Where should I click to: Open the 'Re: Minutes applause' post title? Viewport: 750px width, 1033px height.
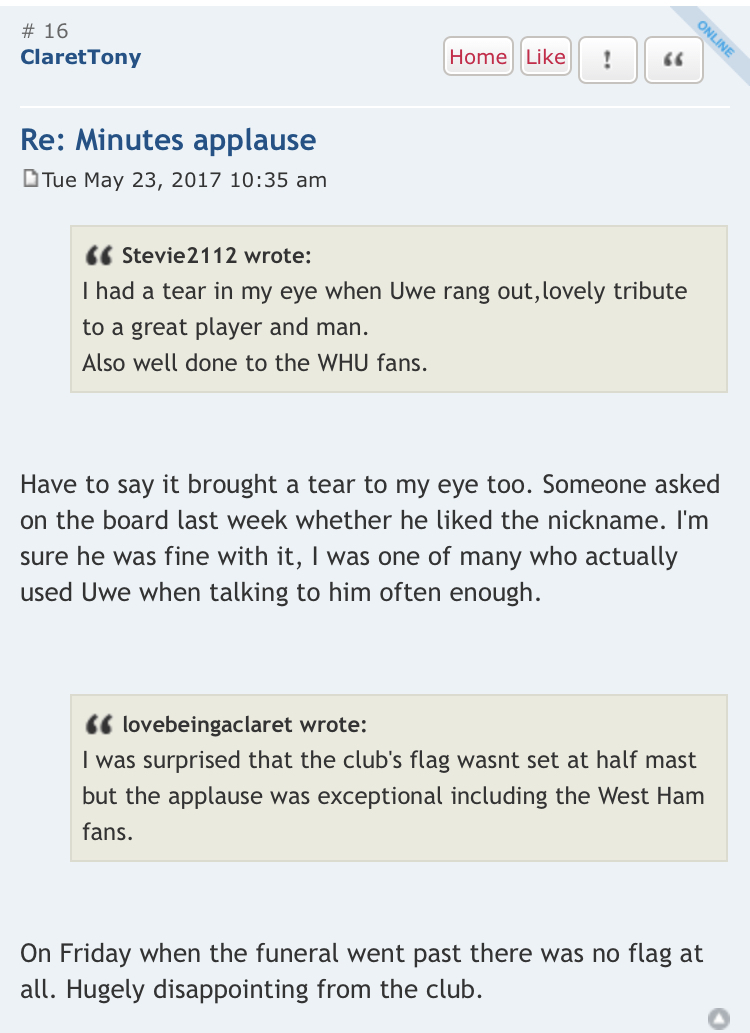click(168, 140)
